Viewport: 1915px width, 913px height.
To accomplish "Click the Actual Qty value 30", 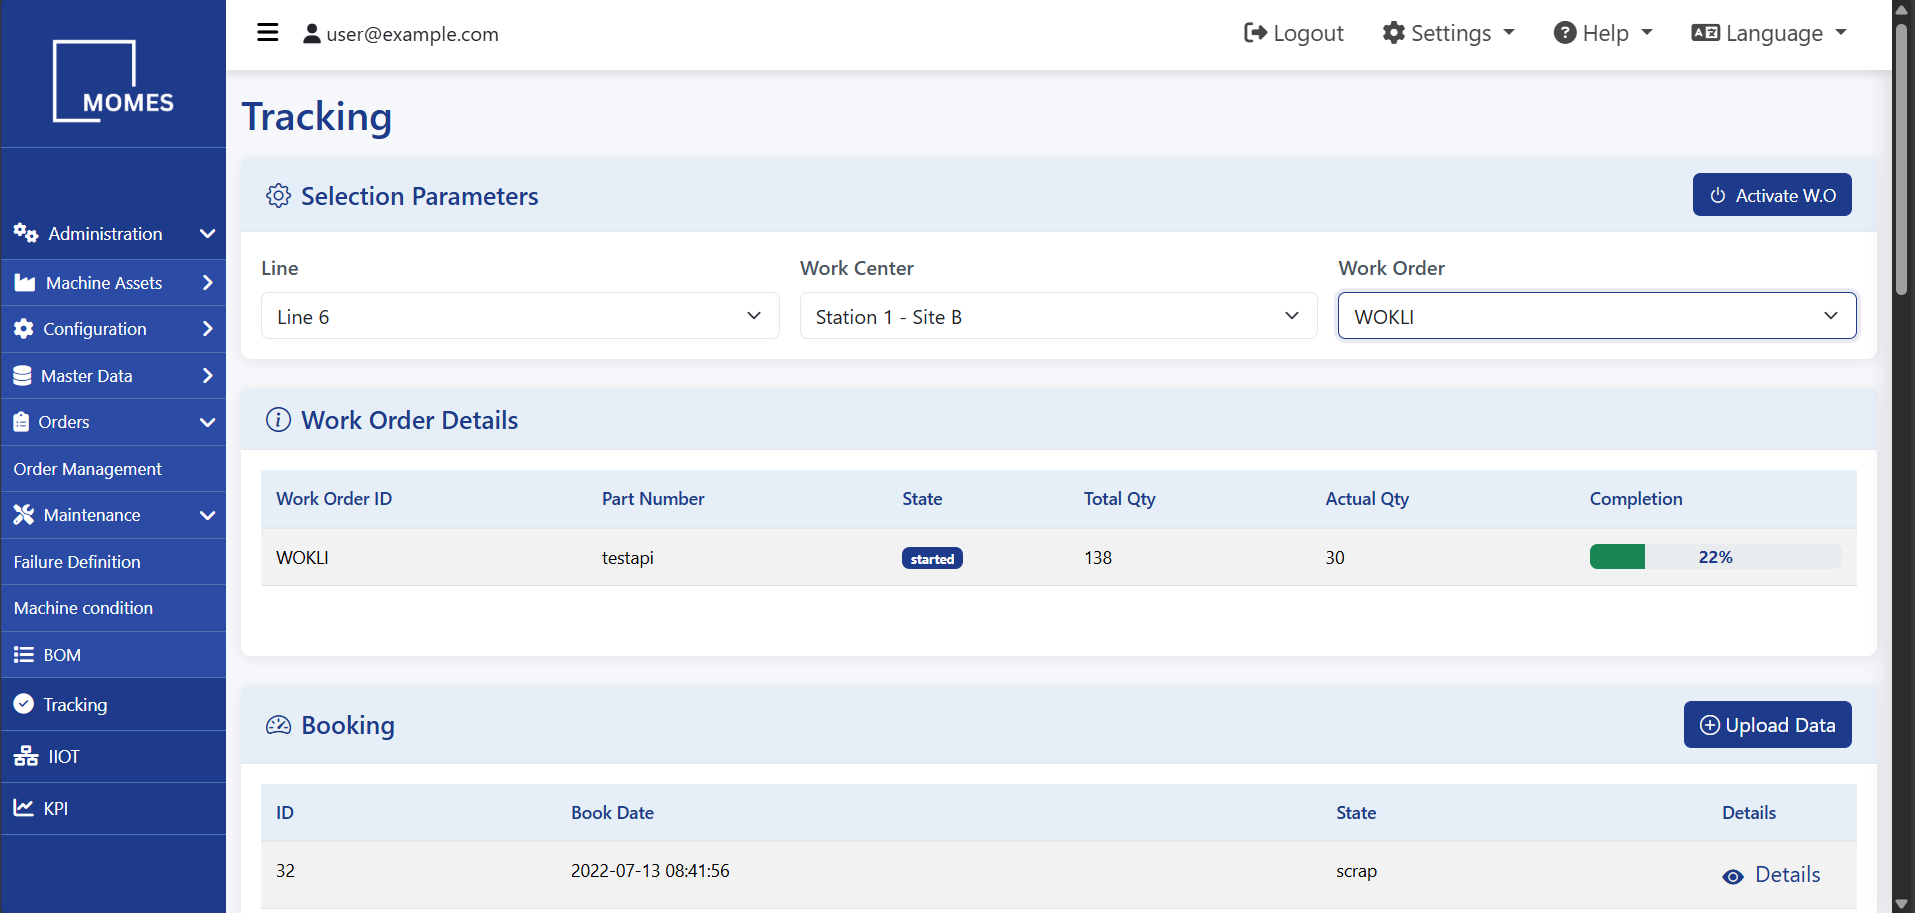I will click(x=1335, y=558).
